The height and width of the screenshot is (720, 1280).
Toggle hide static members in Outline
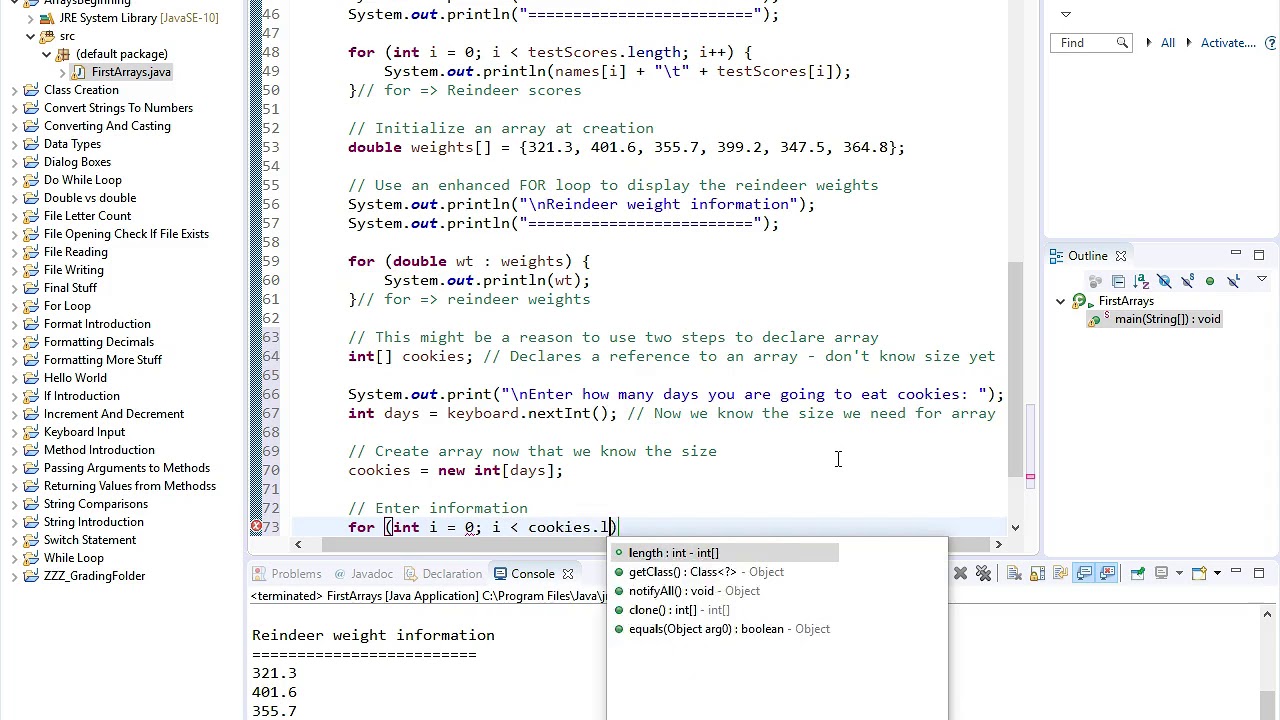tap(1187, 281)
